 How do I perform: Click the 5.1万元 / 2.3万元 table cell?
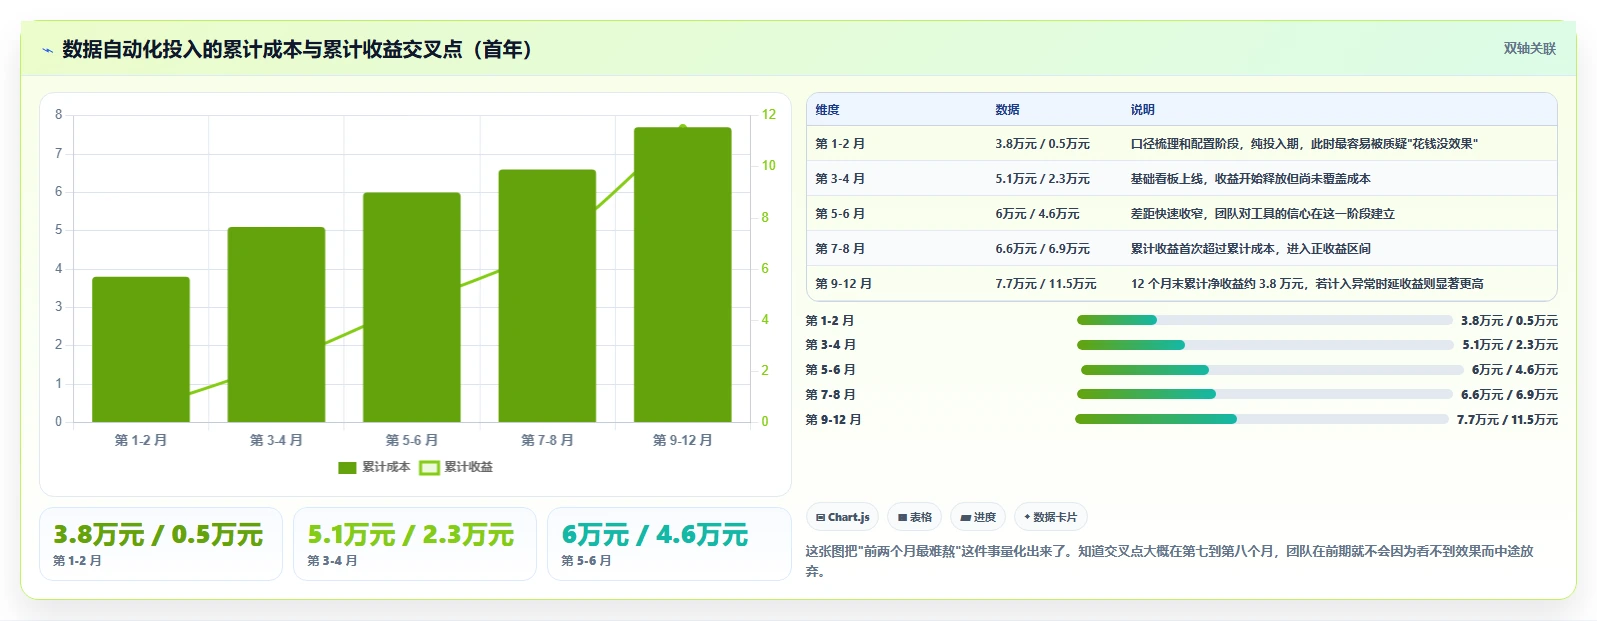point(1055,179)
